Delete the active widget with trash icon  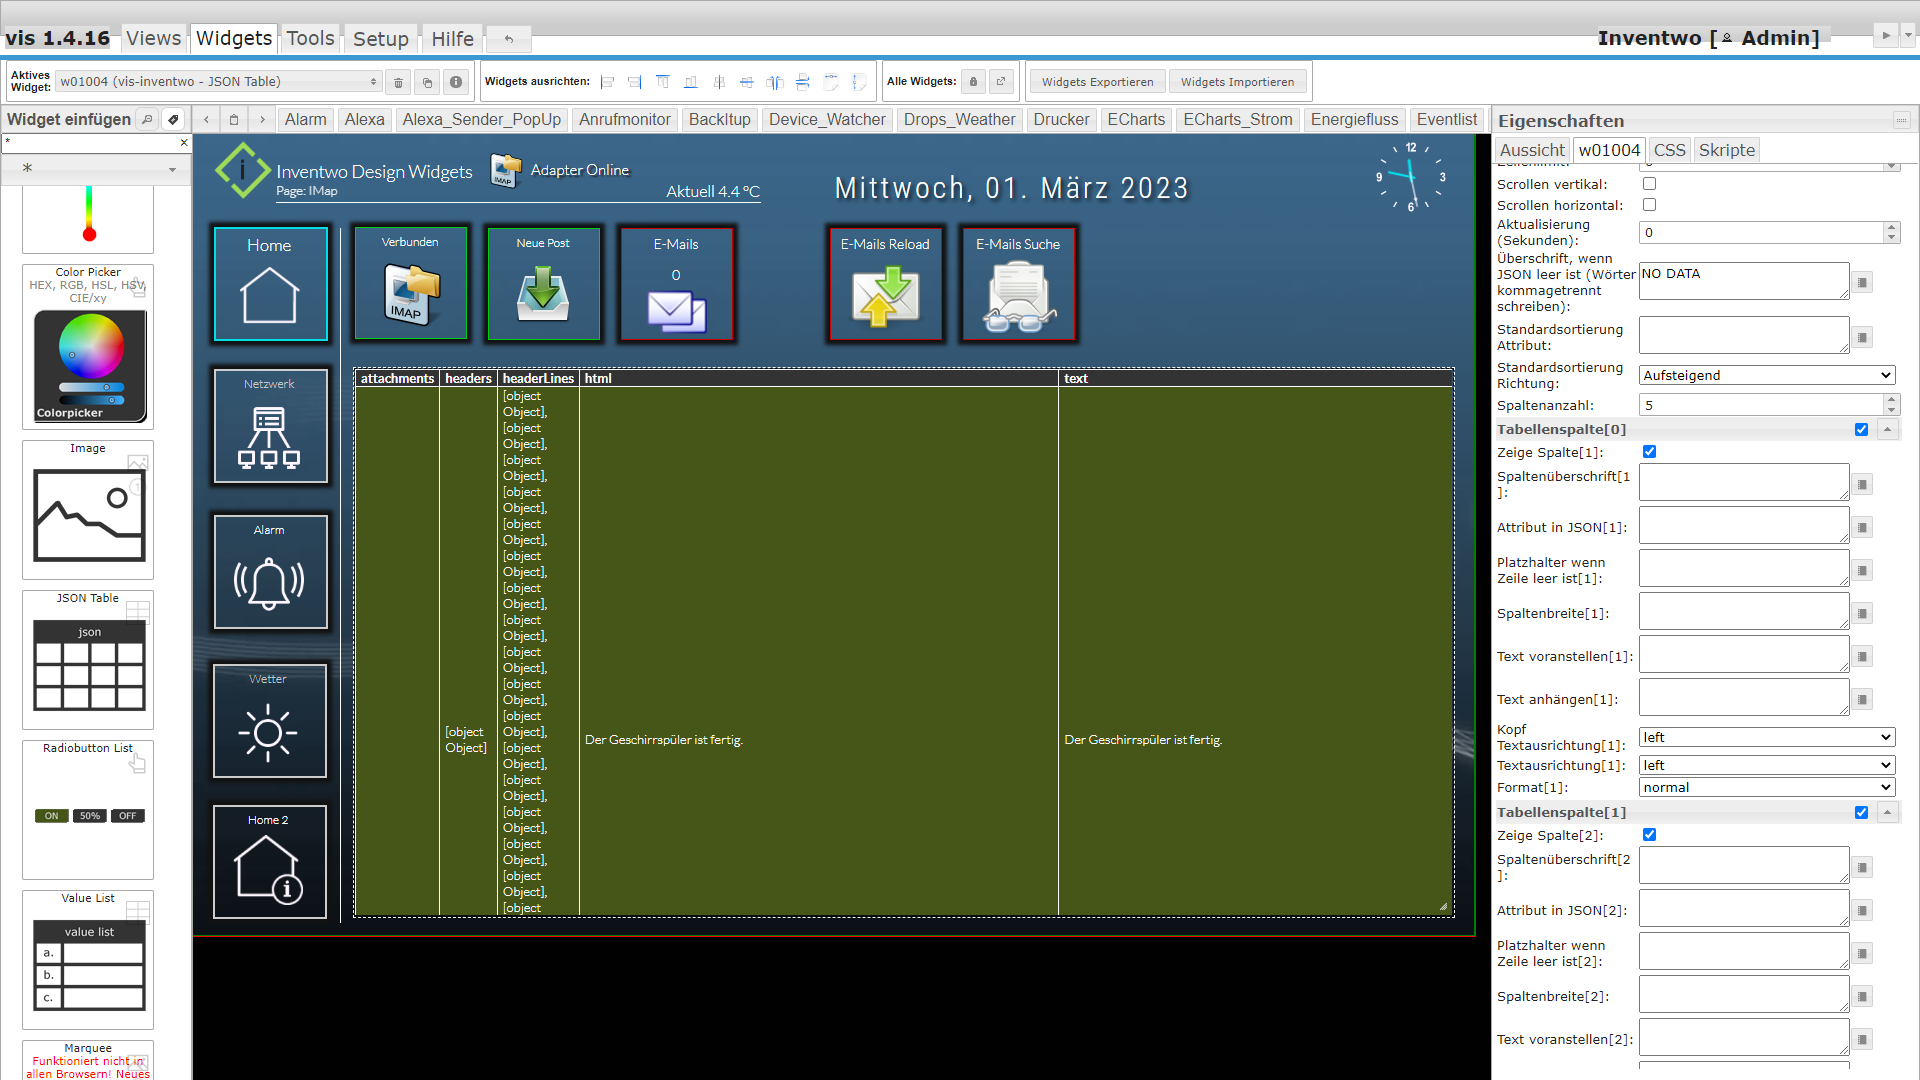398,82
